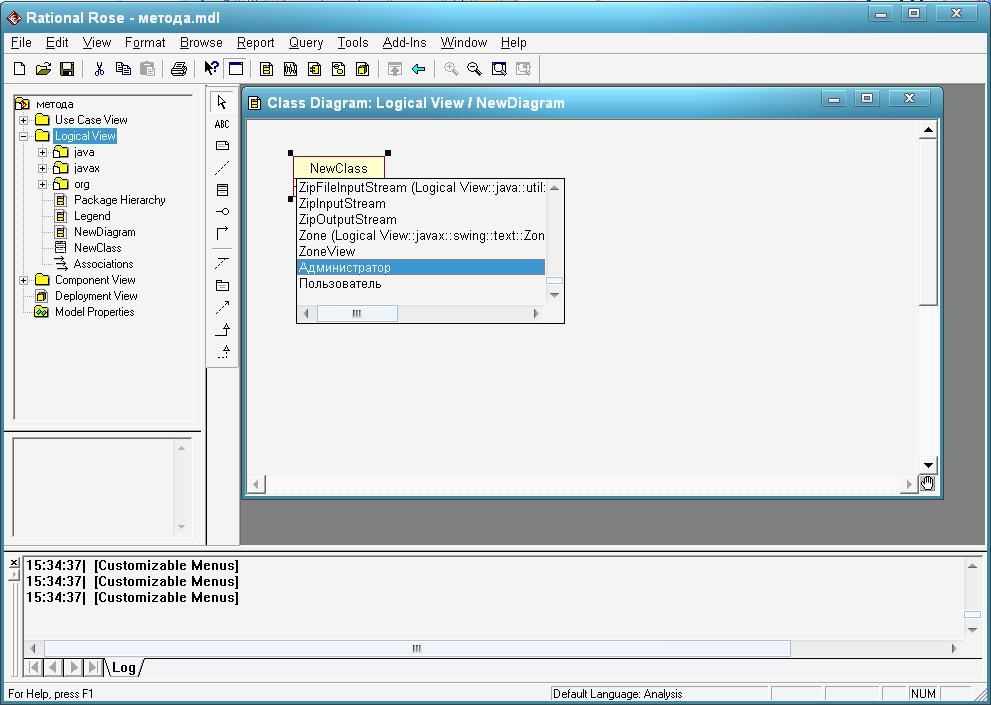The width and height of the screenshot is (991, 705).
Task: Open the Report menu
Action: pyautogui.click(x=255, y=42)
